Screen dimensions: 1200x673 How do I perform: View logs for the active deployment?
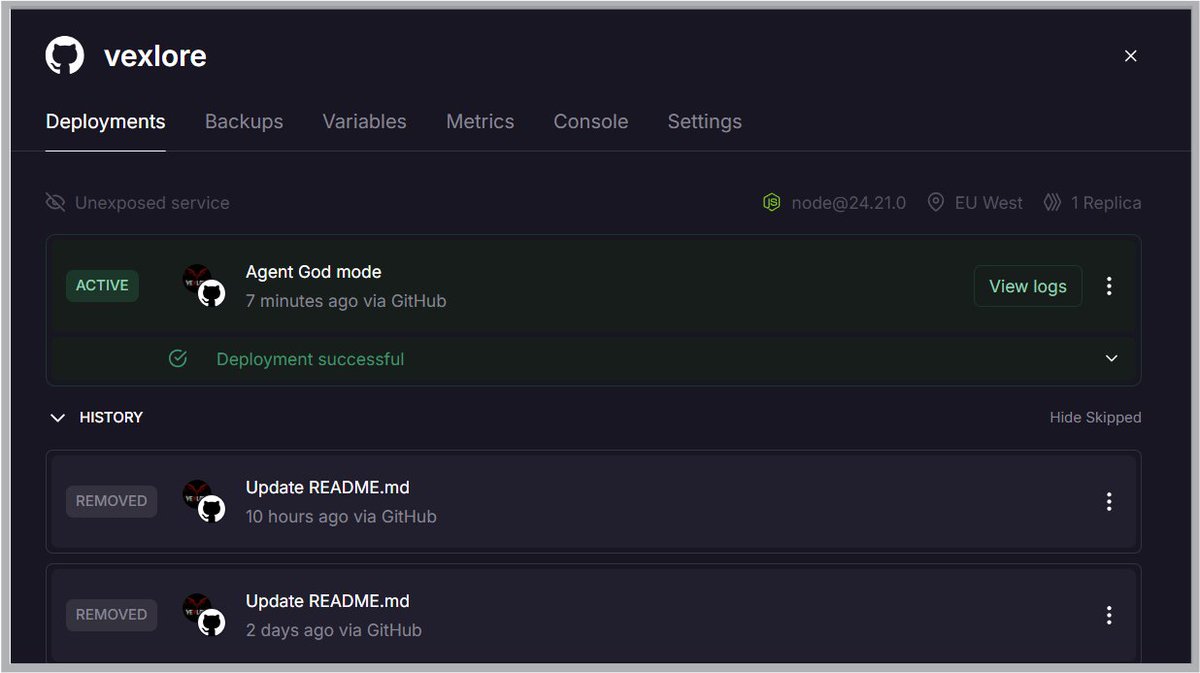coord(1028,286)
